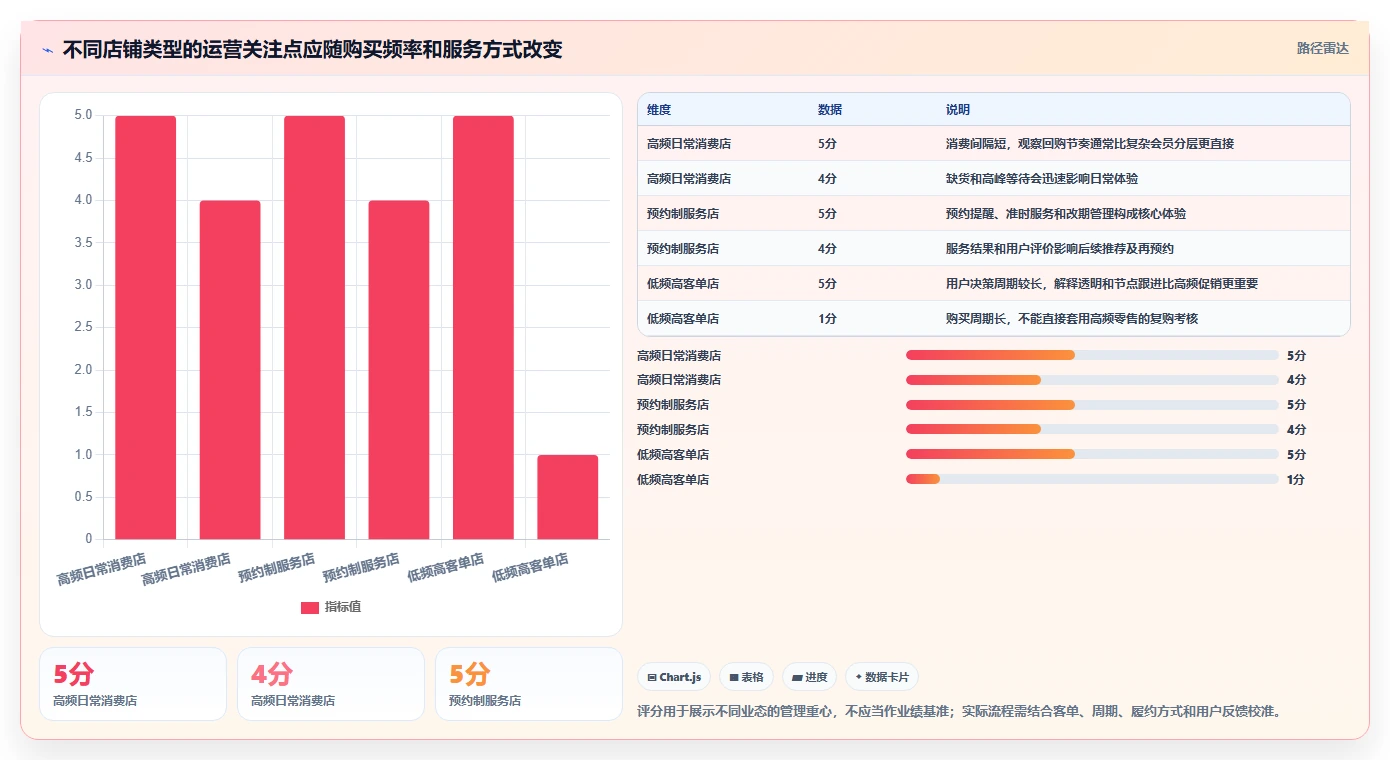This screenshot has height=760, width=1390.
Task: Click the 高频日常消费店 chart bar valued 4.0
Action: (230, 370)
